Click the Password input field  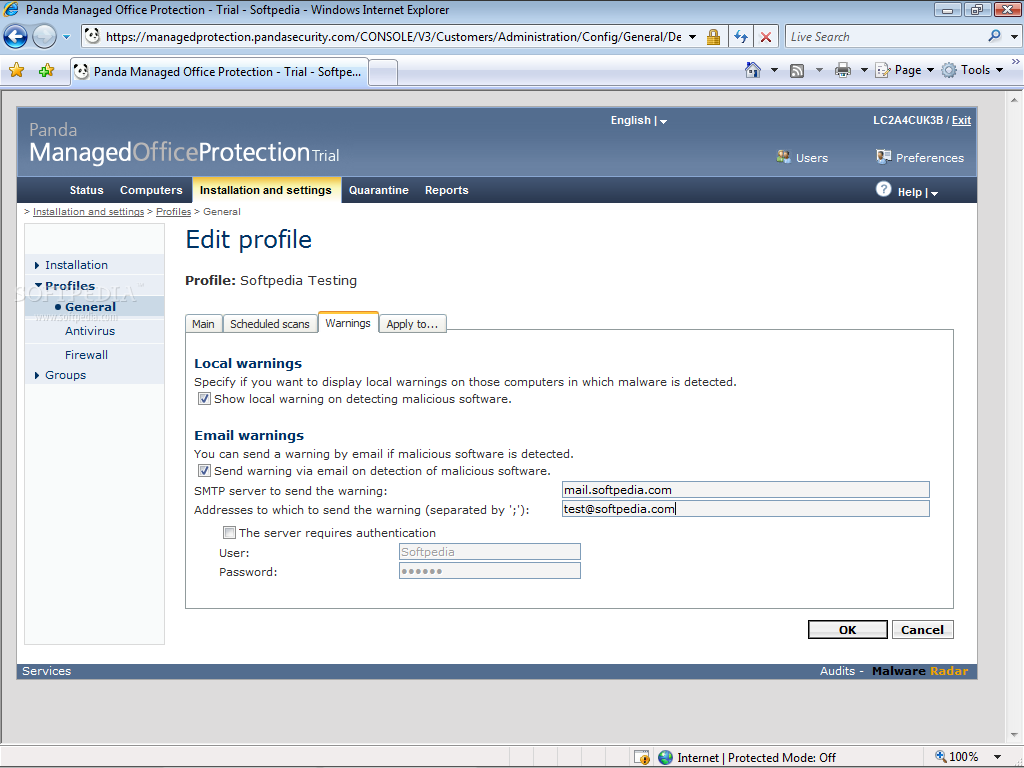coord(490,571)
